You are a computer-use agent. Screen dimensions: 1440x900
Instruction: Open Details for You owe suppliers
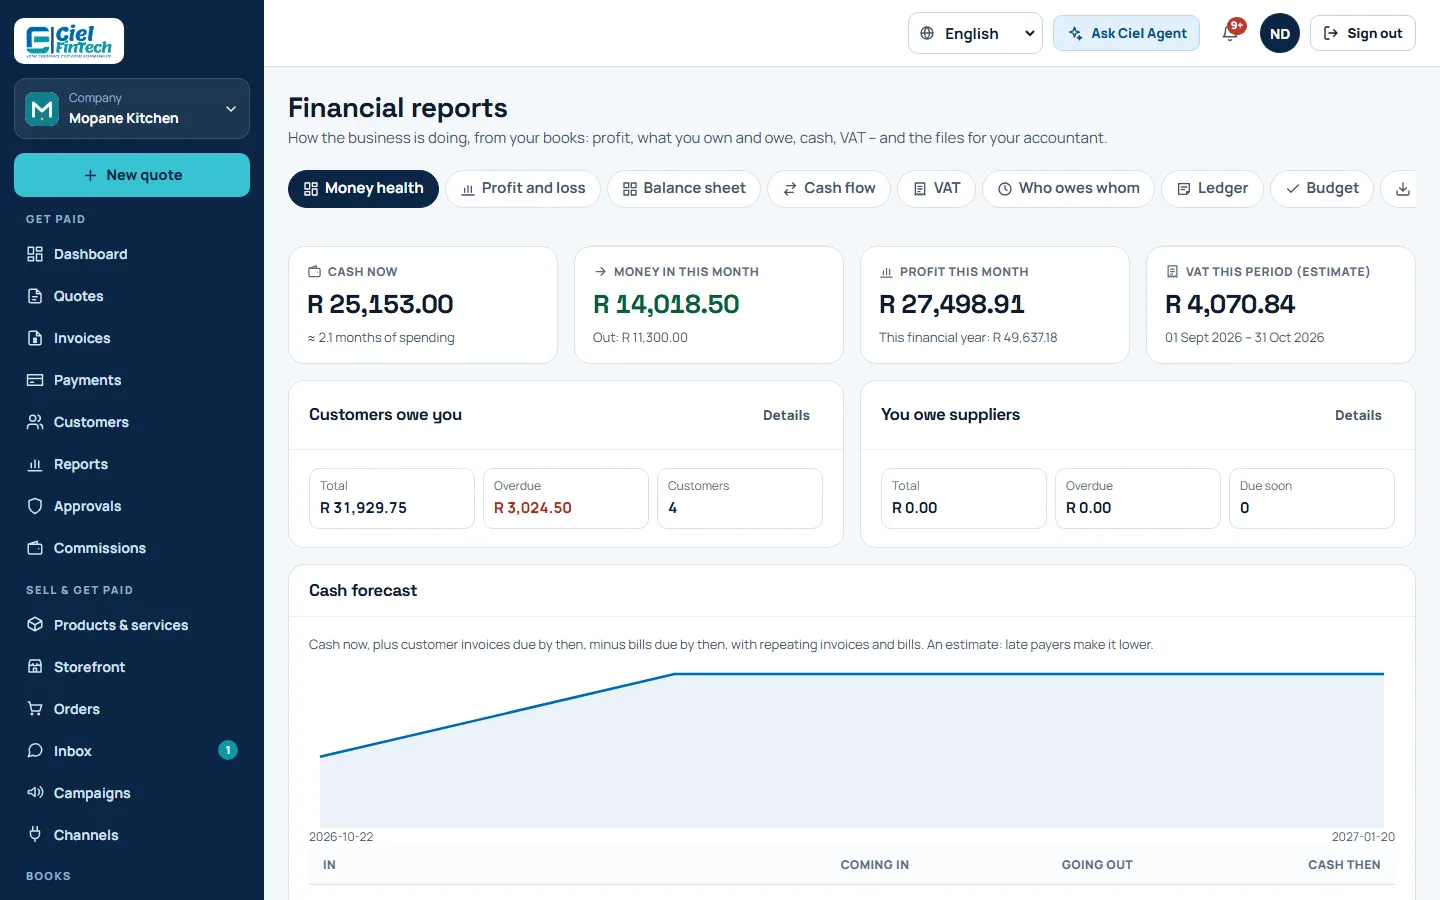click(1358, 415)
